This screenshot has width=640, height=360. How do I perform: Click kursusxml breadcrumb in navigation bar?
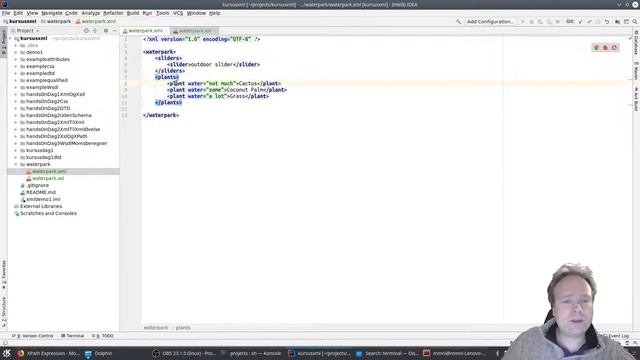(20, 21)
